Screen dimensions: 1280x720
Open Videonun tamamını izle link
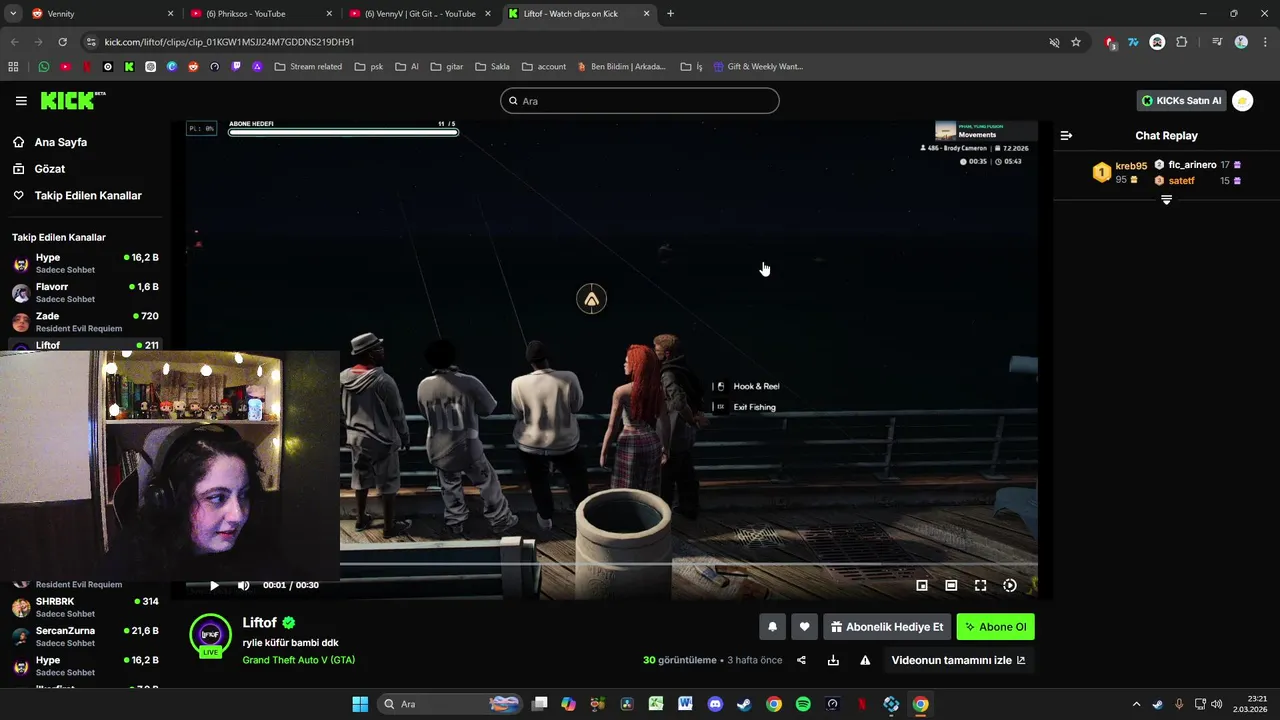coord(958,660)
